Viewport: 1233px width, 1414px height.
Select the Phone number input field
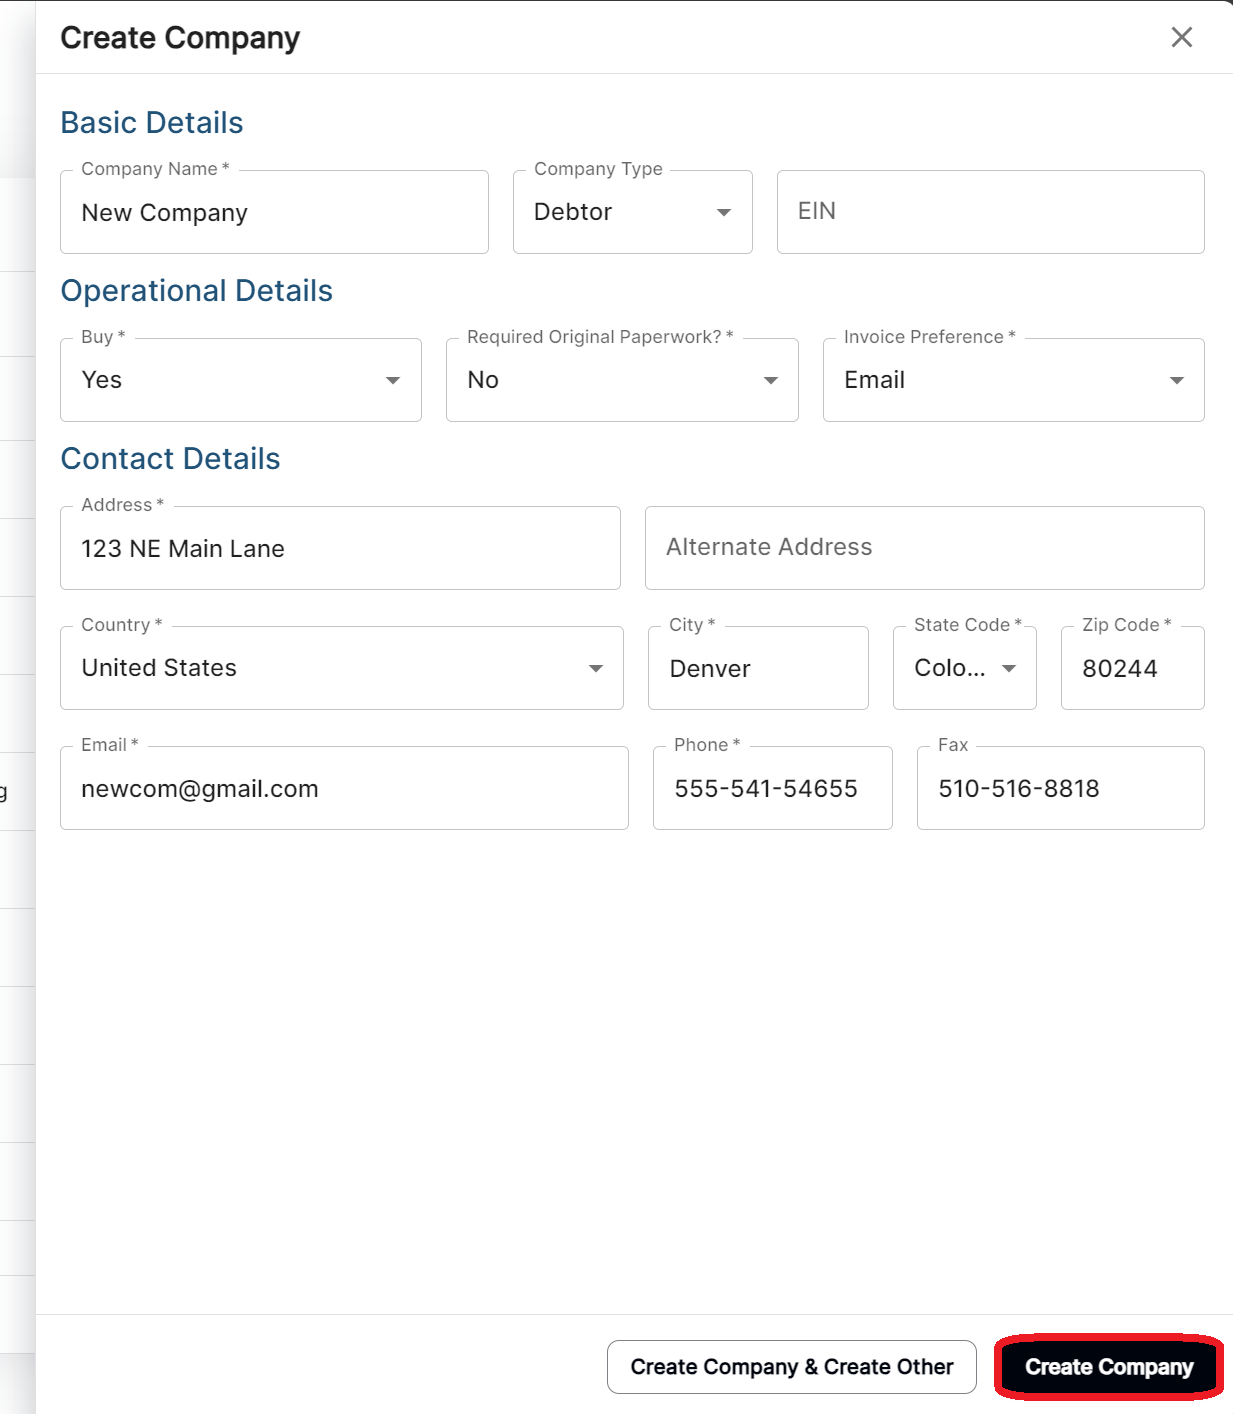coord(771,788)
